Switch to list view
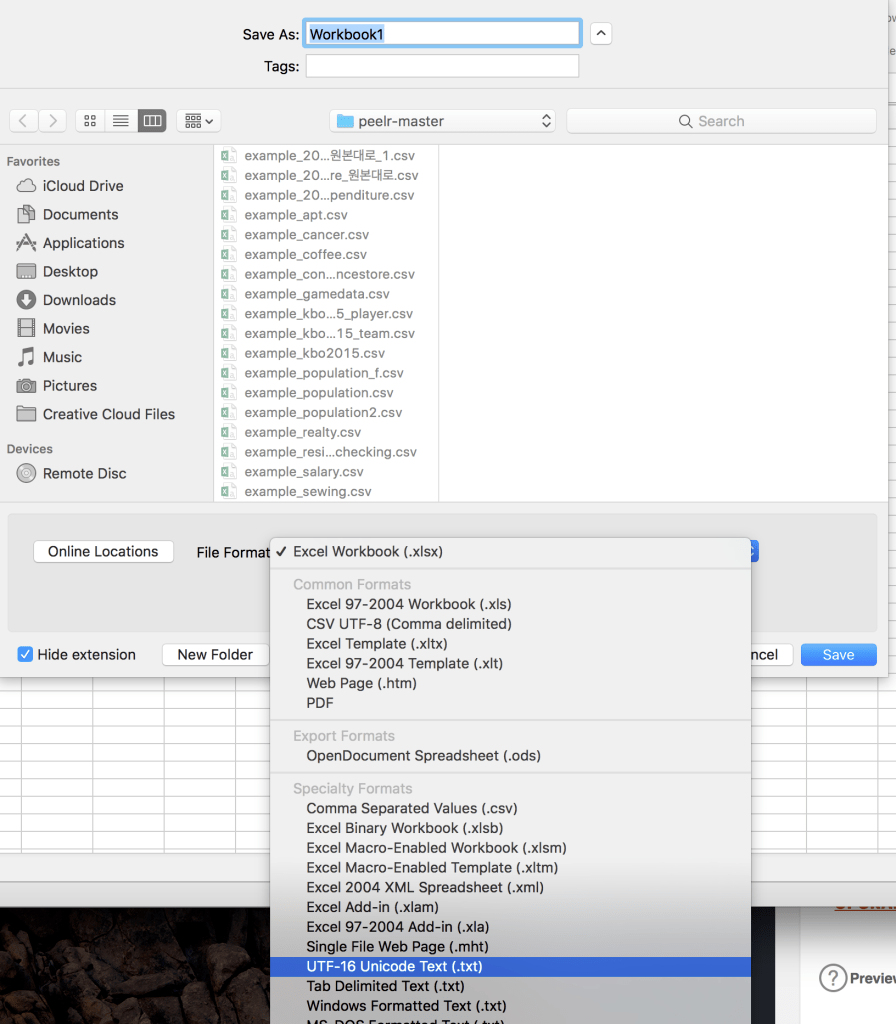The width and height of the screenshot is (896, 1024). (121, 121)
